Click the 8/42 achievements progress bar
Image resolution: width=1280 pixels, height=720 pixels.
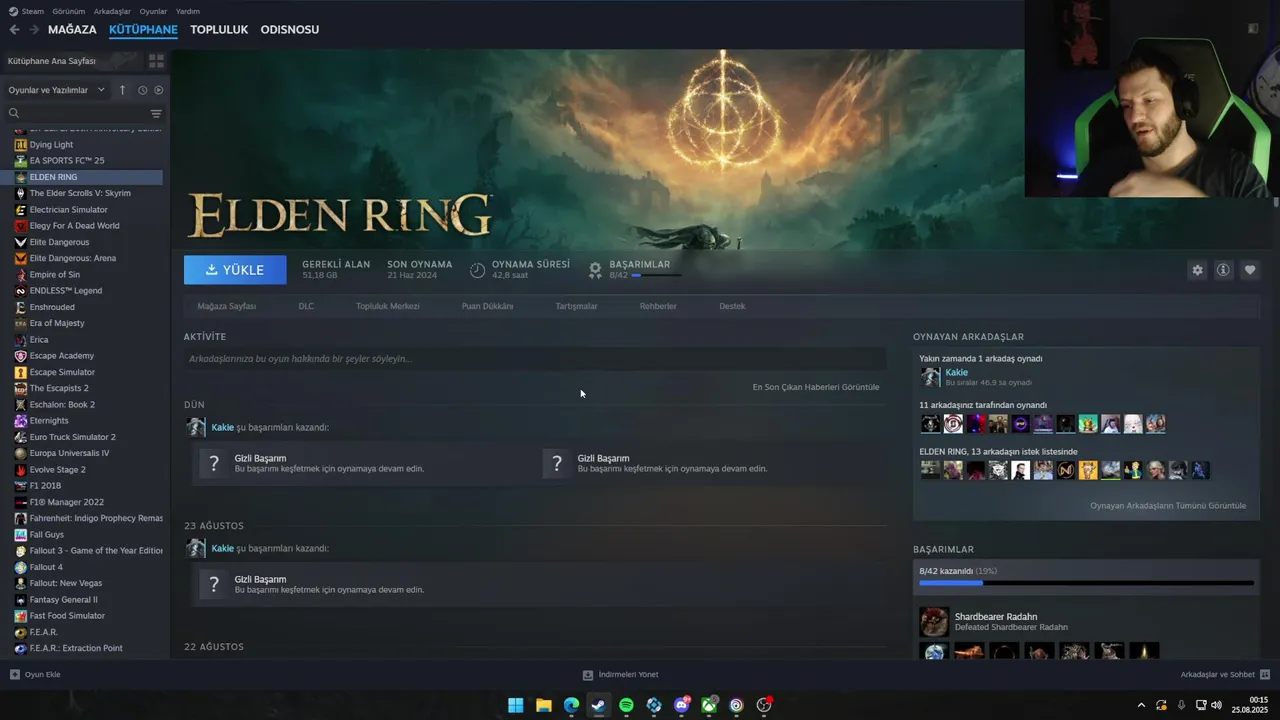pyautogui.click(x=656, y=275)
